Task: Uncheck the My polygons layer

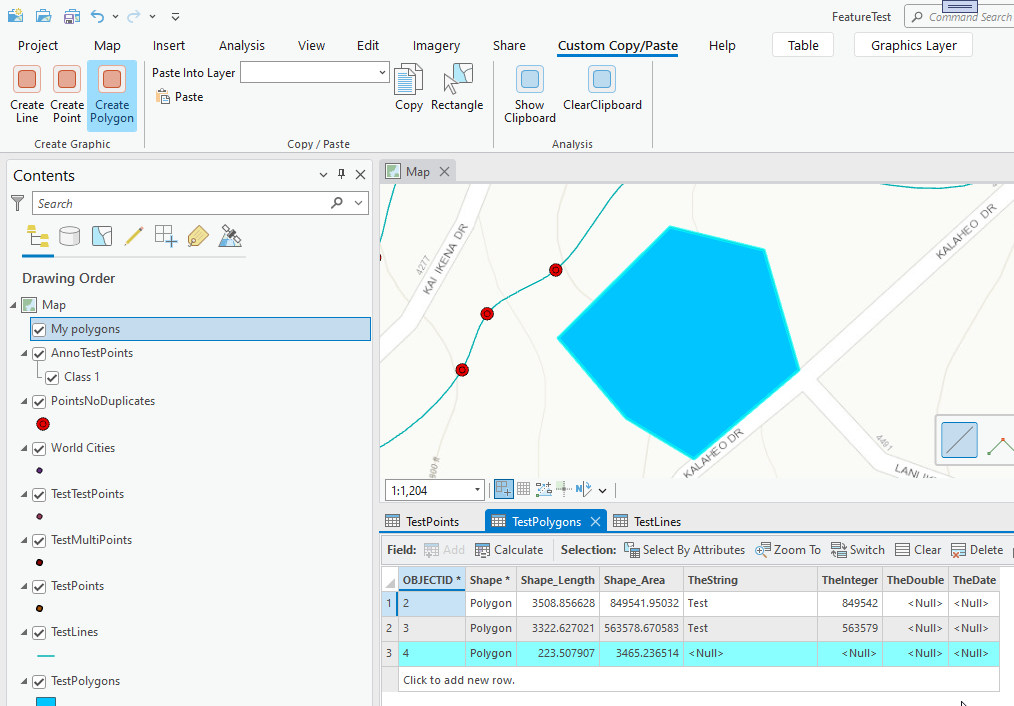Action: [x=39, y=329]
